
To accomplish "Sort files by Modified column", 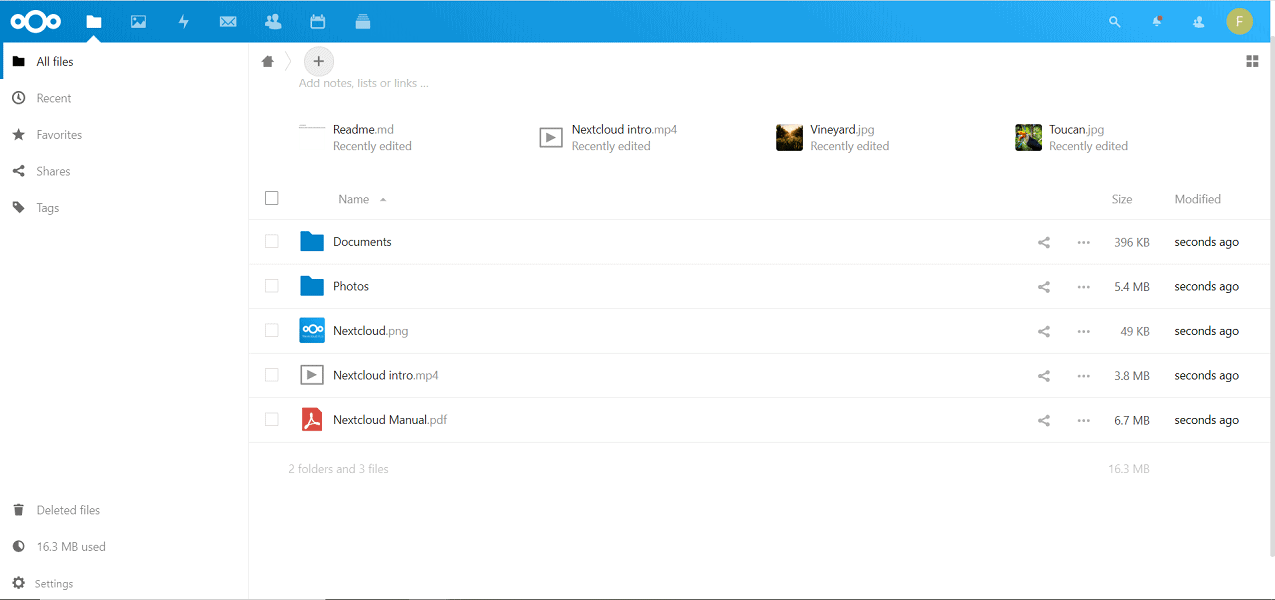I will coord(1197,199).
